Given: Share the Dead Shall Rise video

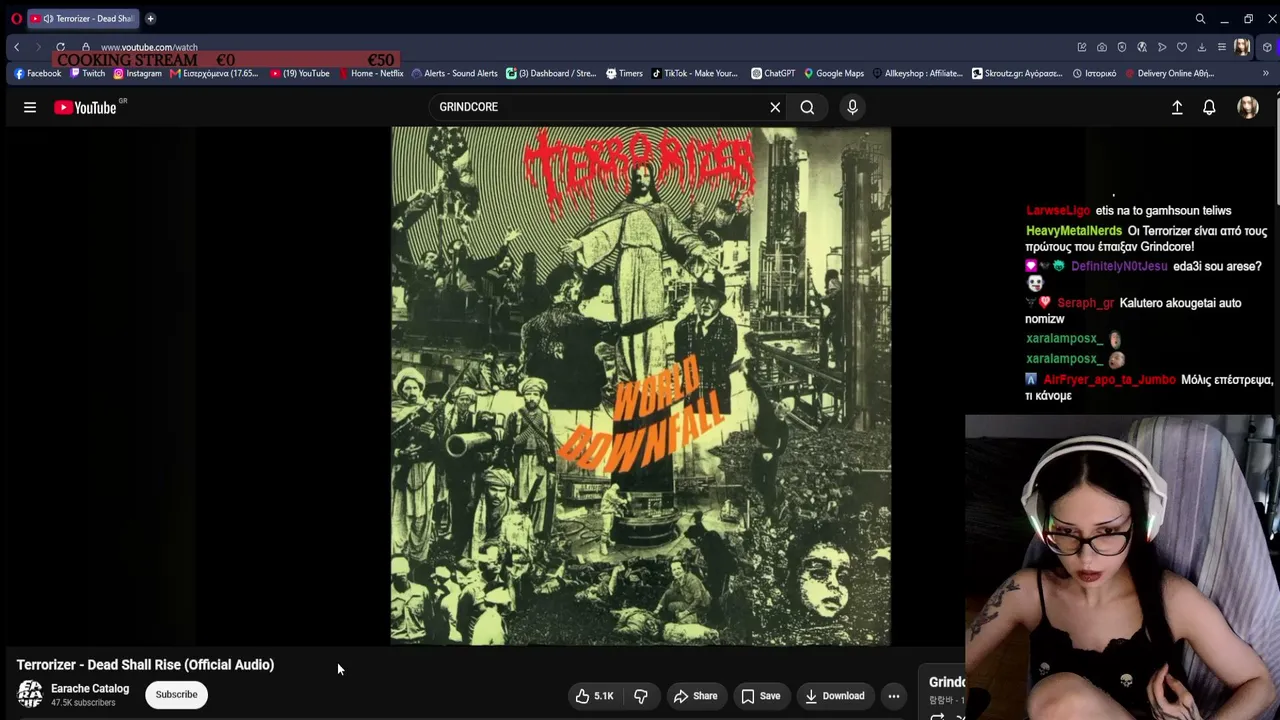Looking at the screenshot, I should [695, 696].
